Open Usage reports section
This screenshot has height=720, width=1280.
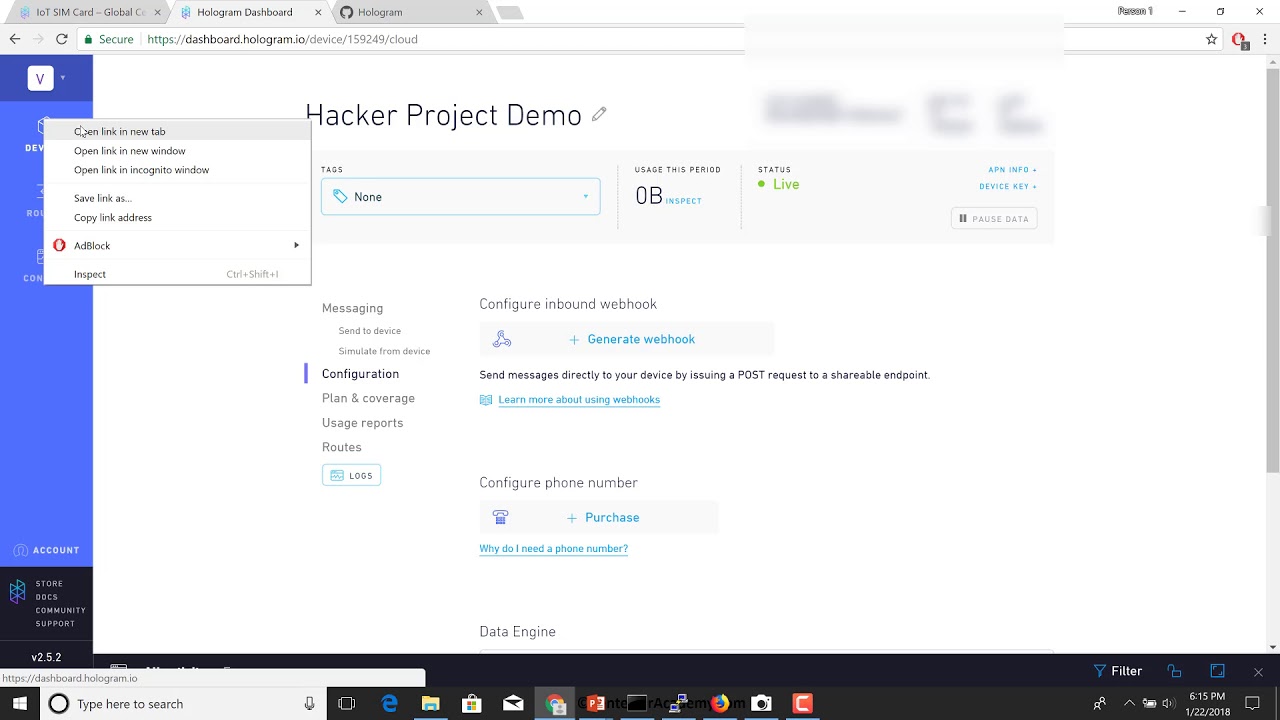click(362, 423)
